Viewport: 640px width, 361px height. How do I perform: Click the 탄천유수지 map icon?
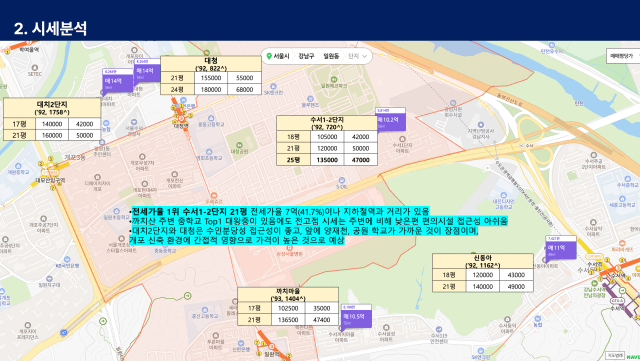552,45
